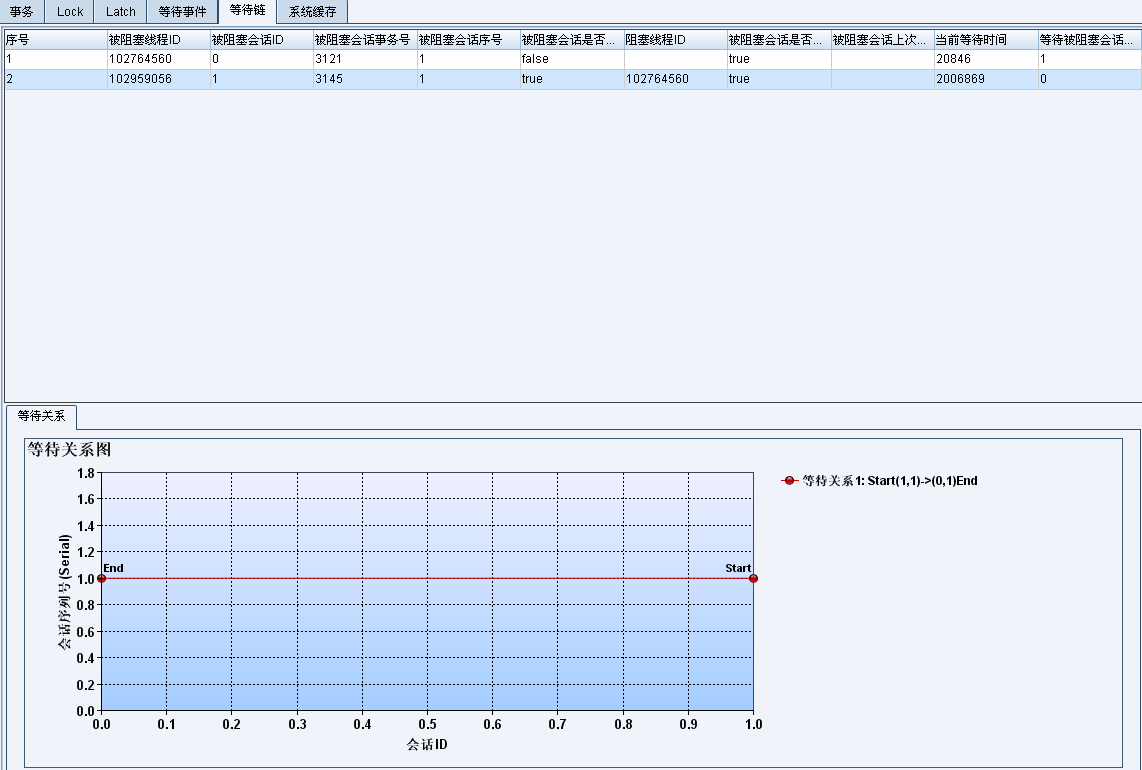The height and width of the screenshot is (770, 1142).
Task: Select the 等待关系 chart tab
Action: pos(41,416)
